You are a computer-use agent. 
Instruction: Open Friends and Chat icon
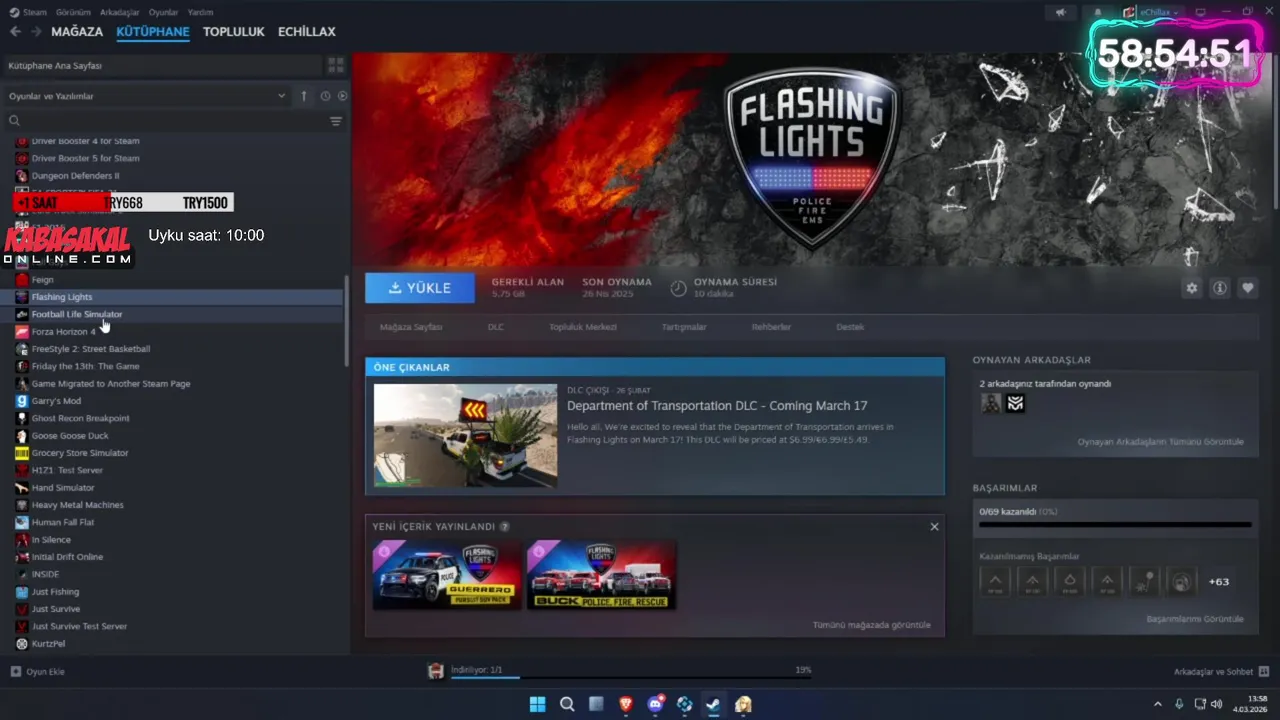[1264, 671]
